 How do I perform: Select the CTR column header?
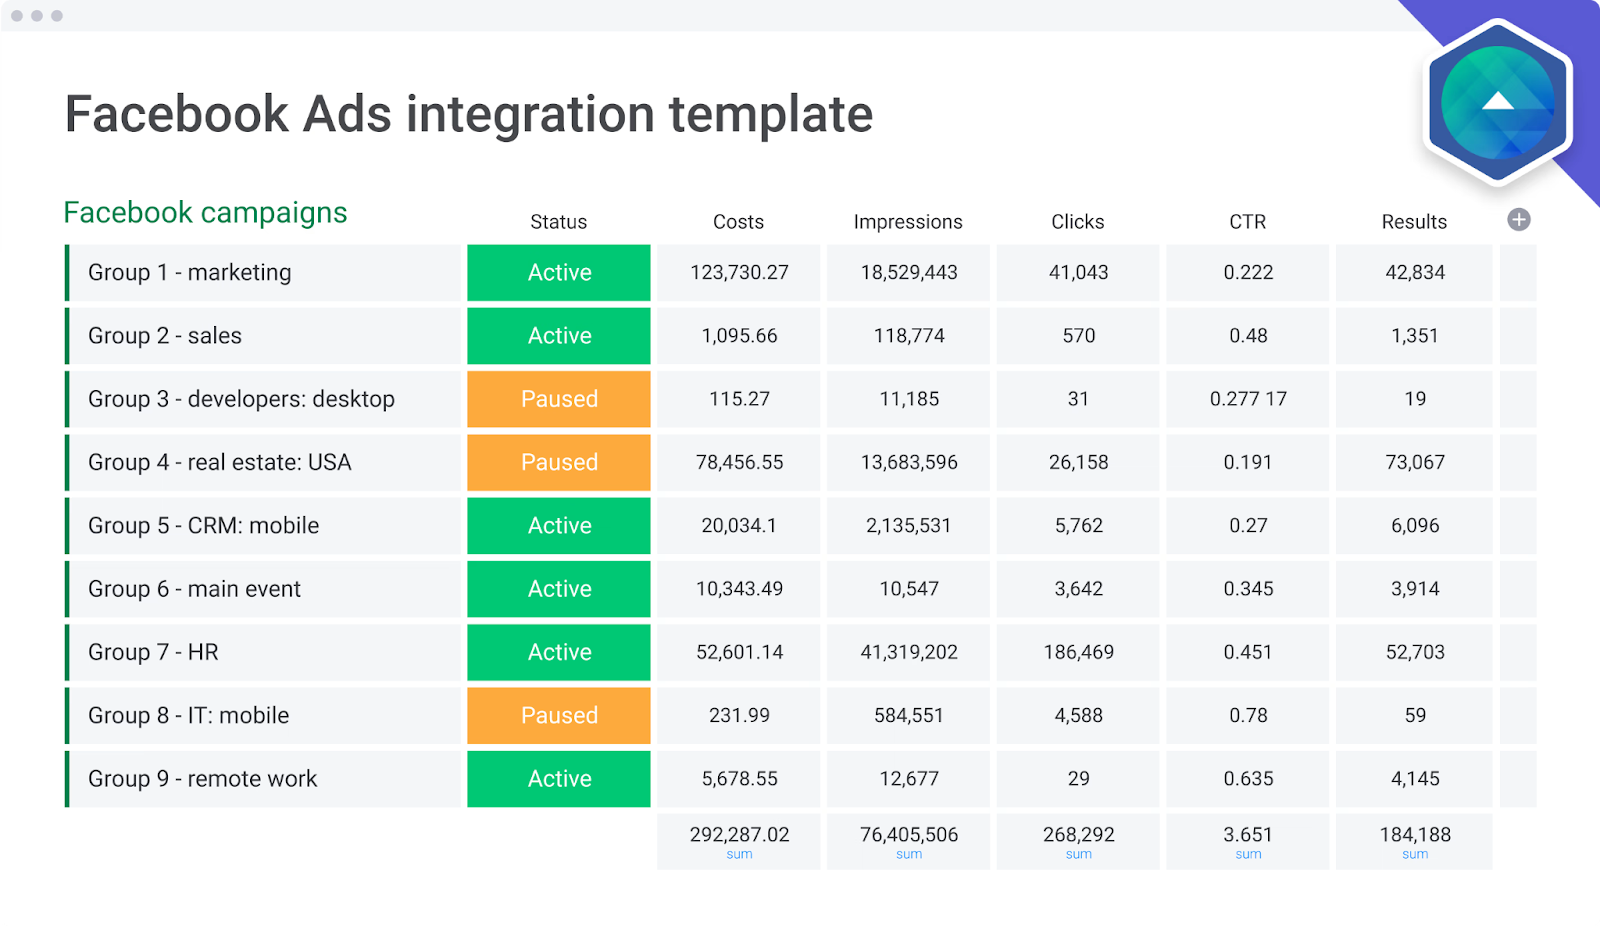pos(1247,222)
